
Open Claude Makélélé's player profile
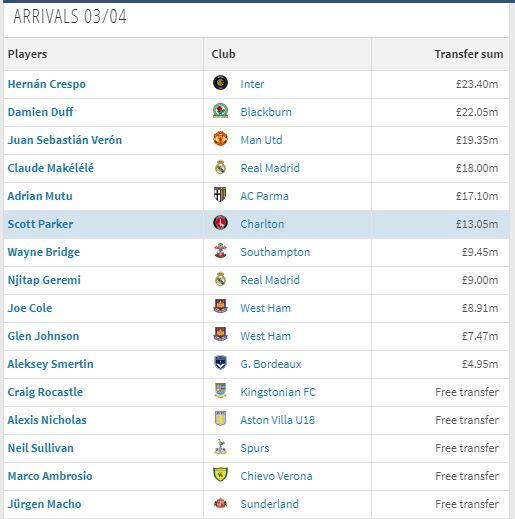pyautogui.click(x=51, y=168)
